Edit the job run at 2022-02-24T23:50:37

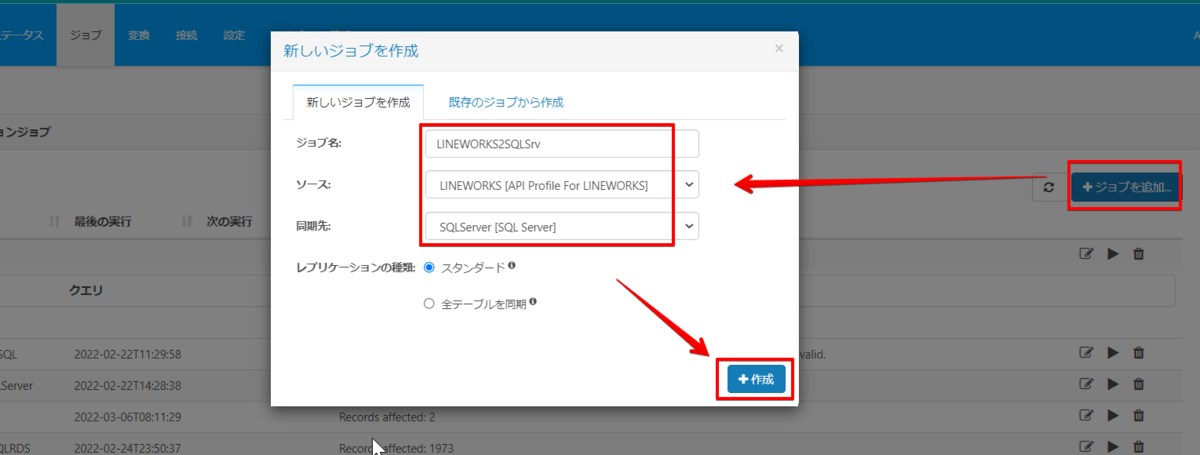[1086, 447]
